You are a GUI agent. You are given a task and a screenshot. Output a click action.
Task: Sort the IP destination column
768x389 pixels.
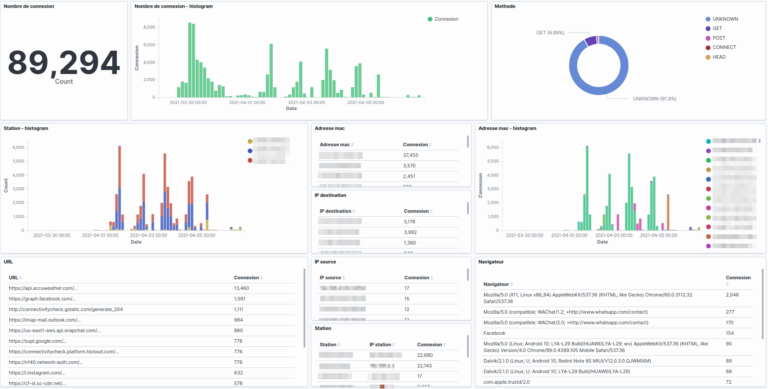(337, 211)
